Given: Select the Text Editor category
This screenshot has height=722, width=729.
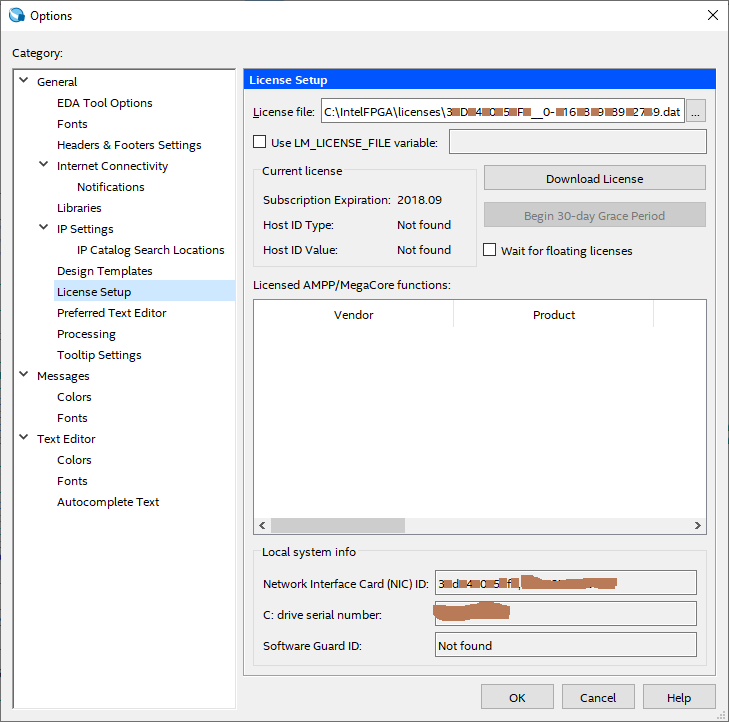Looking at the screenshot, I should pos(66,439).
